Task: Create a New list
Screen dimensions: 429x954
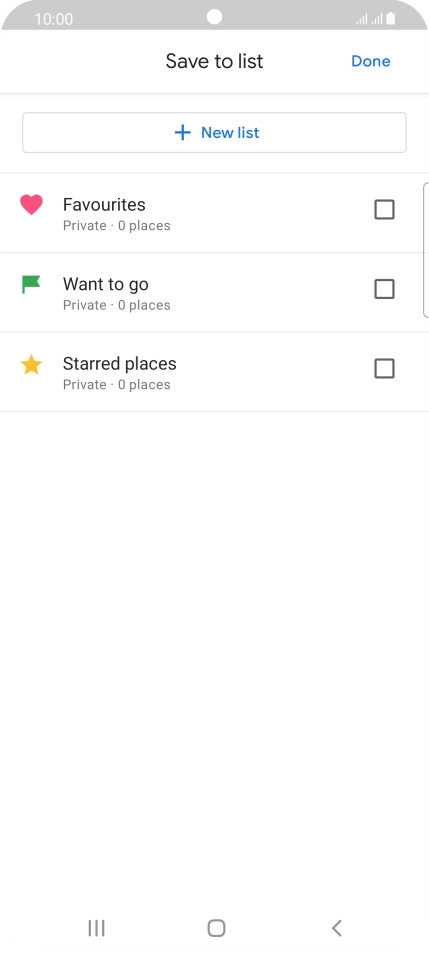Action: click(x=214, y=133)
